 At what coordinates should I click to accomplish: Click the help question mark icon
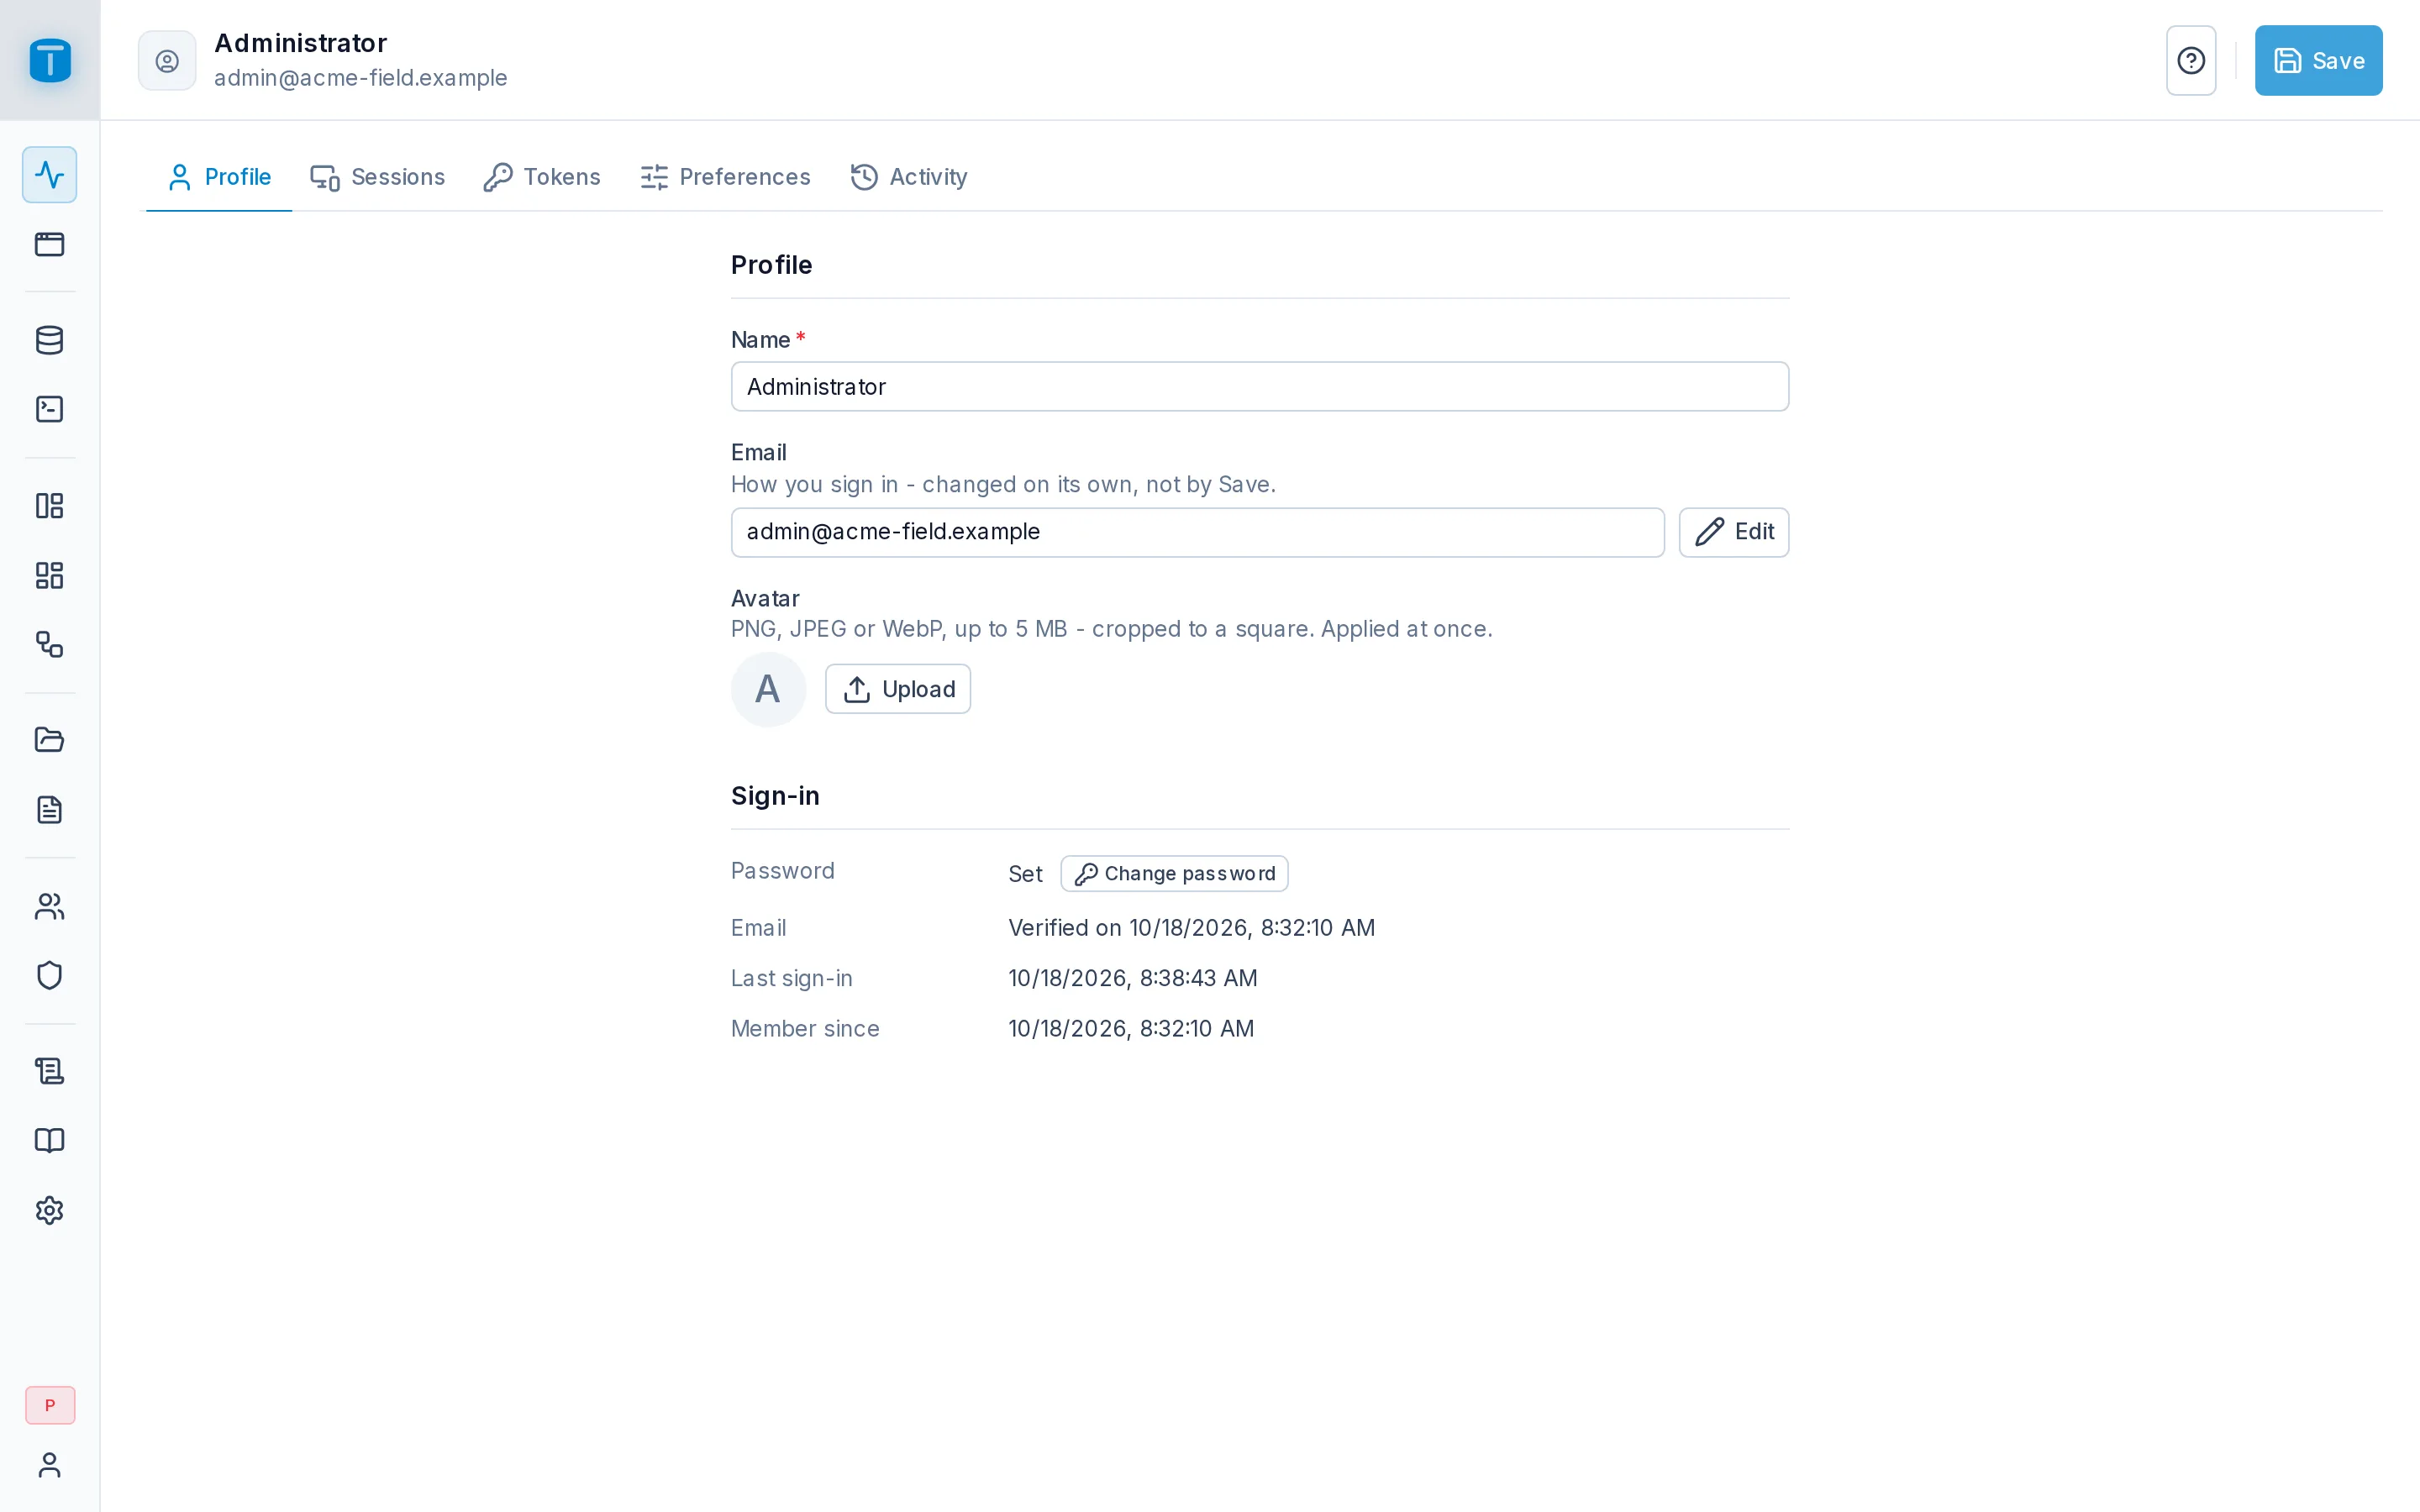2191,61
